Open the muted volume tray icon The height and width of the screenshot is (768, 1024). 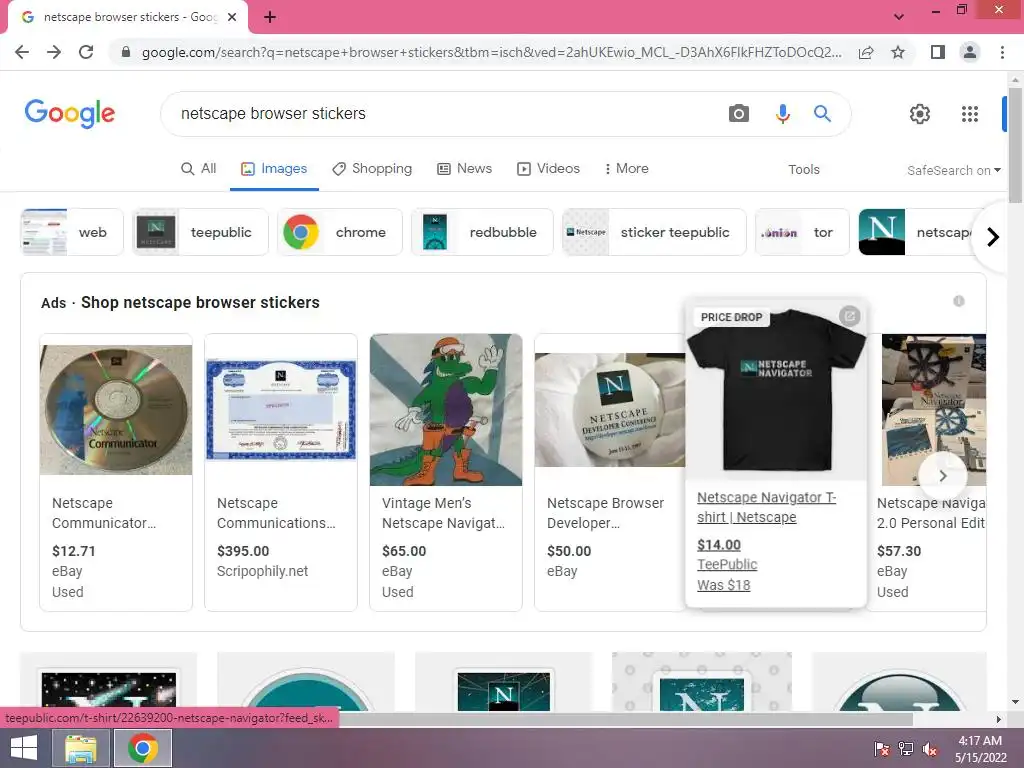[929, 748]
